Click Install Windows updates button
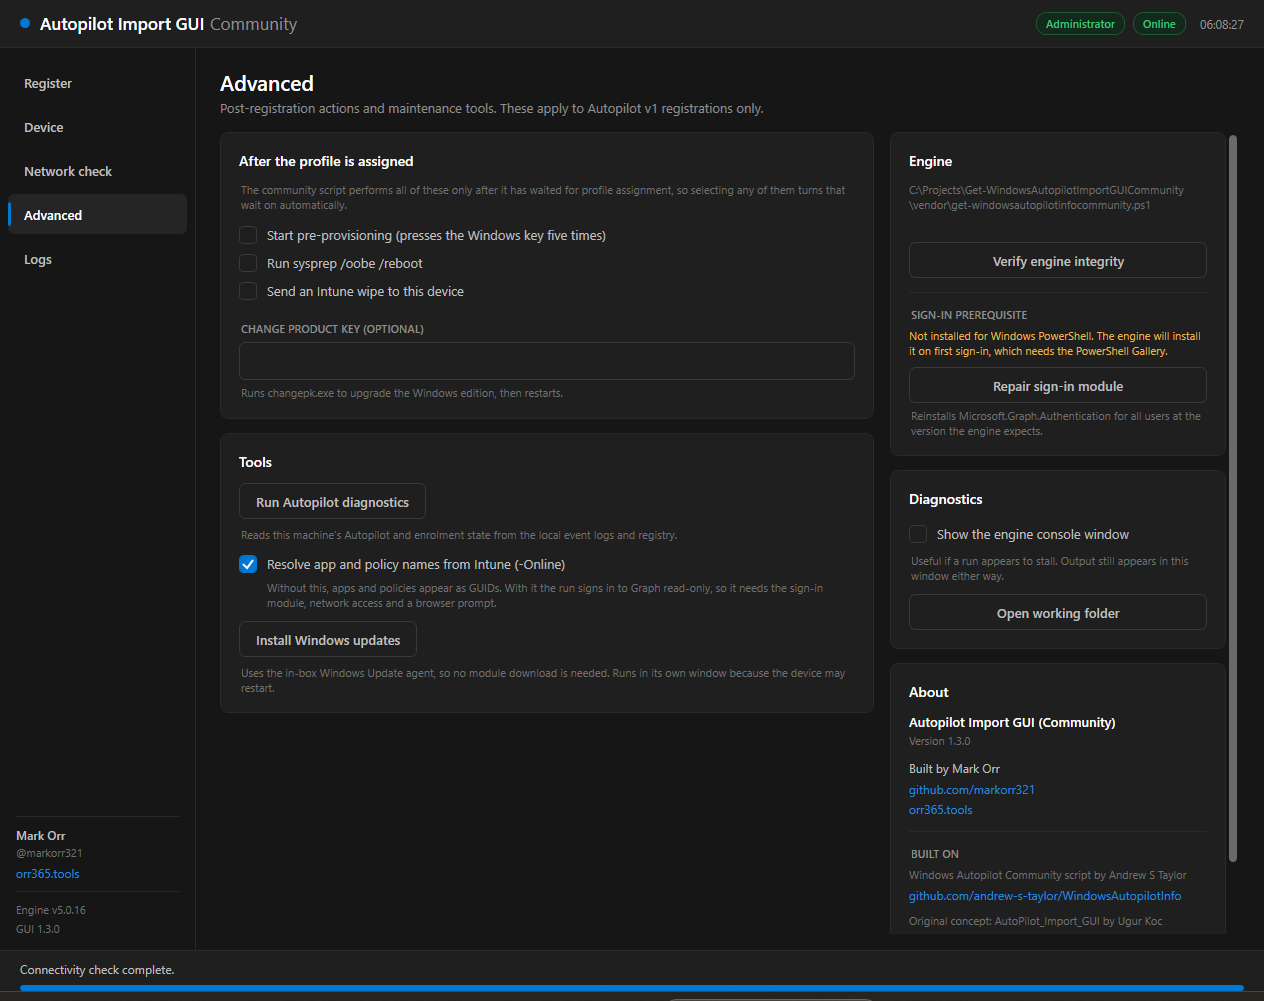1264x1001 pixels. (x=328, y=640)
